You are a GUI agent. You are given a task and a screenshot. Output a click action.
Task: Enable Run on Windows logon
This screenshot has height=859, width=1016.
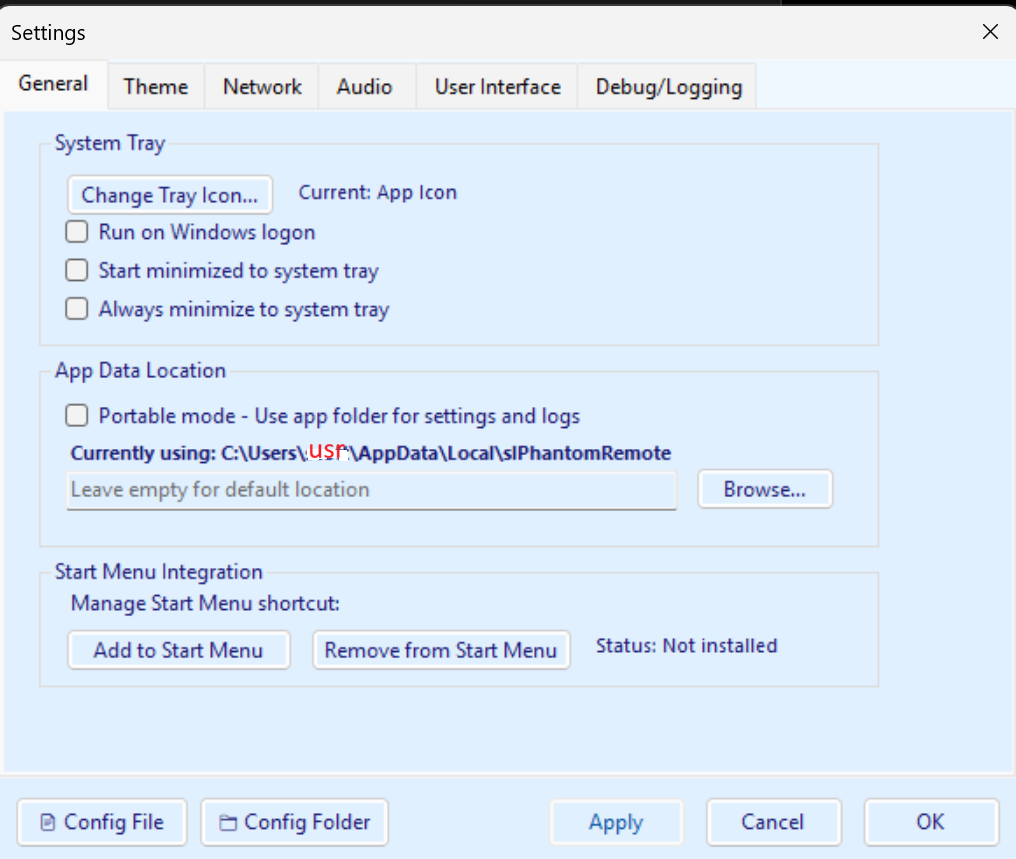tap(77, 231)
